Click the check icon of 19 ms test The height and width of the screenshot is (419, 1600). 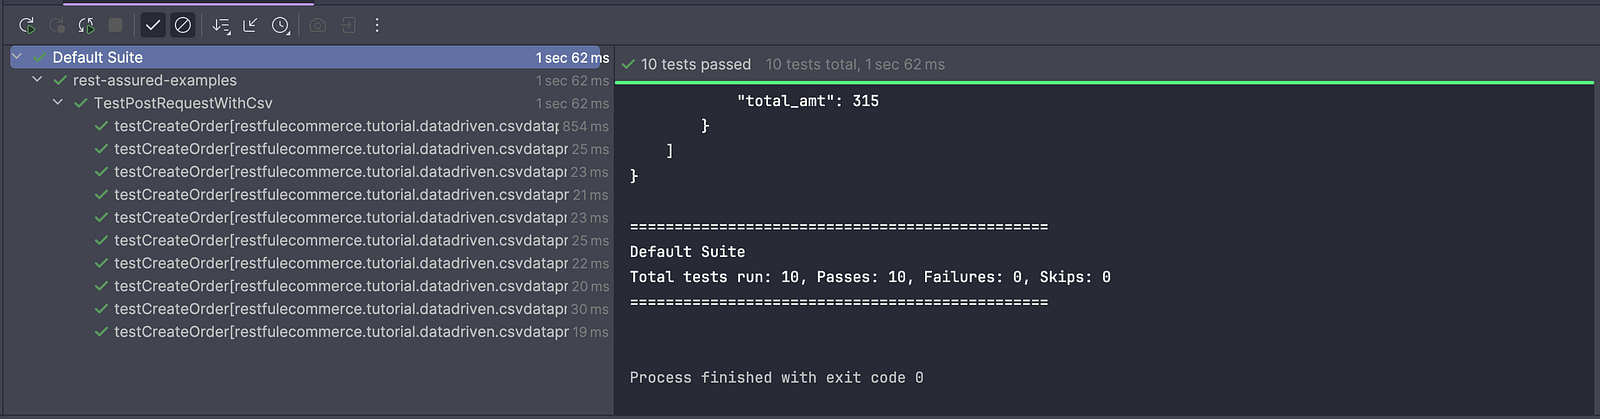click(x=101, y=332)
